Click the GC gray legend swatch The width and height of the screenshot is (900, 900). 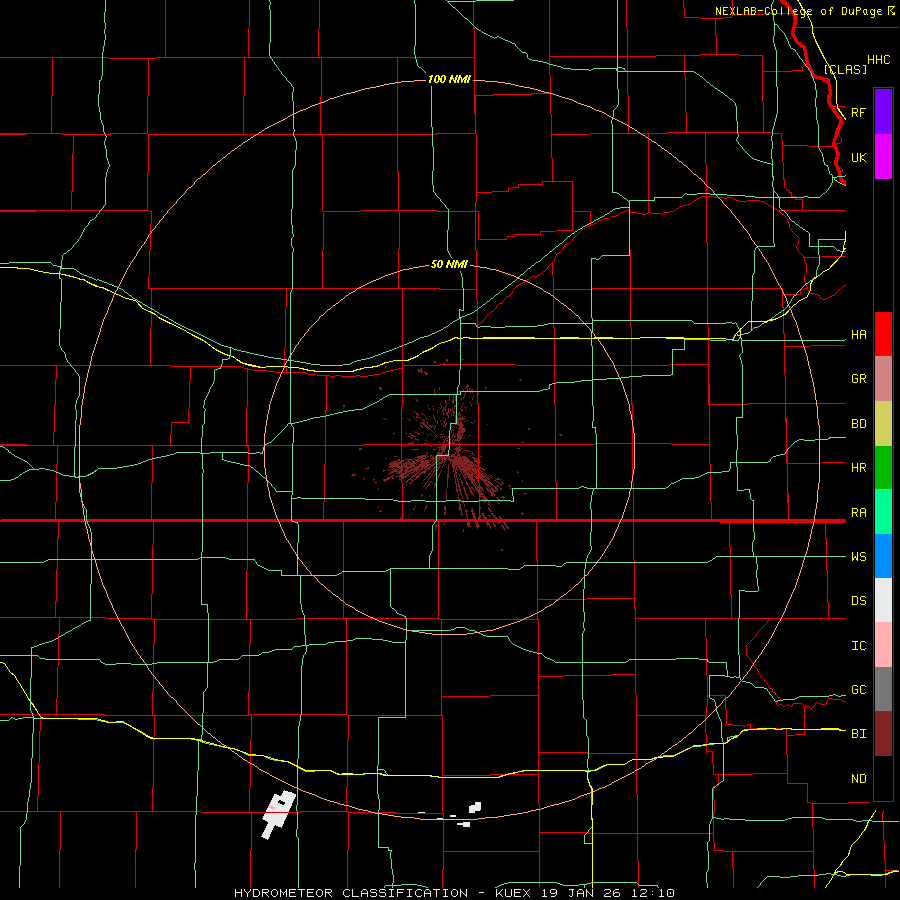[x=883, y=689]
